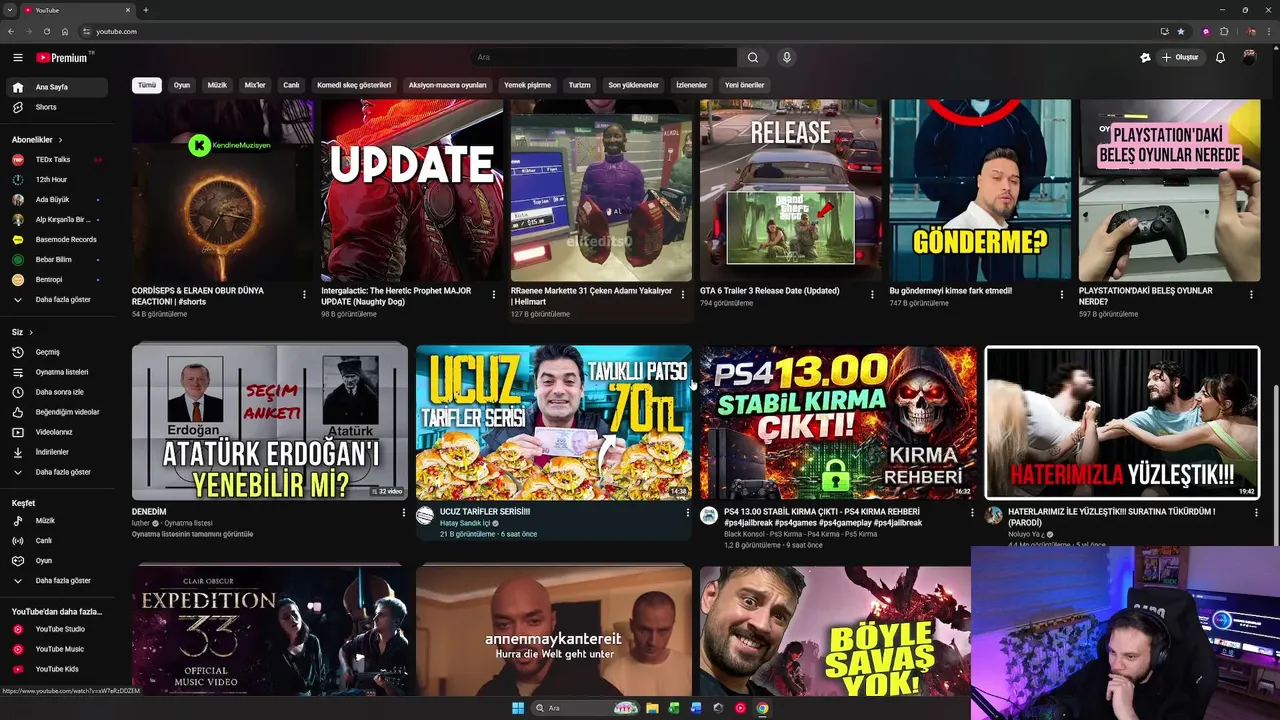Click the Oluştur create button

pyautogui.click(x=1180, y=58)
